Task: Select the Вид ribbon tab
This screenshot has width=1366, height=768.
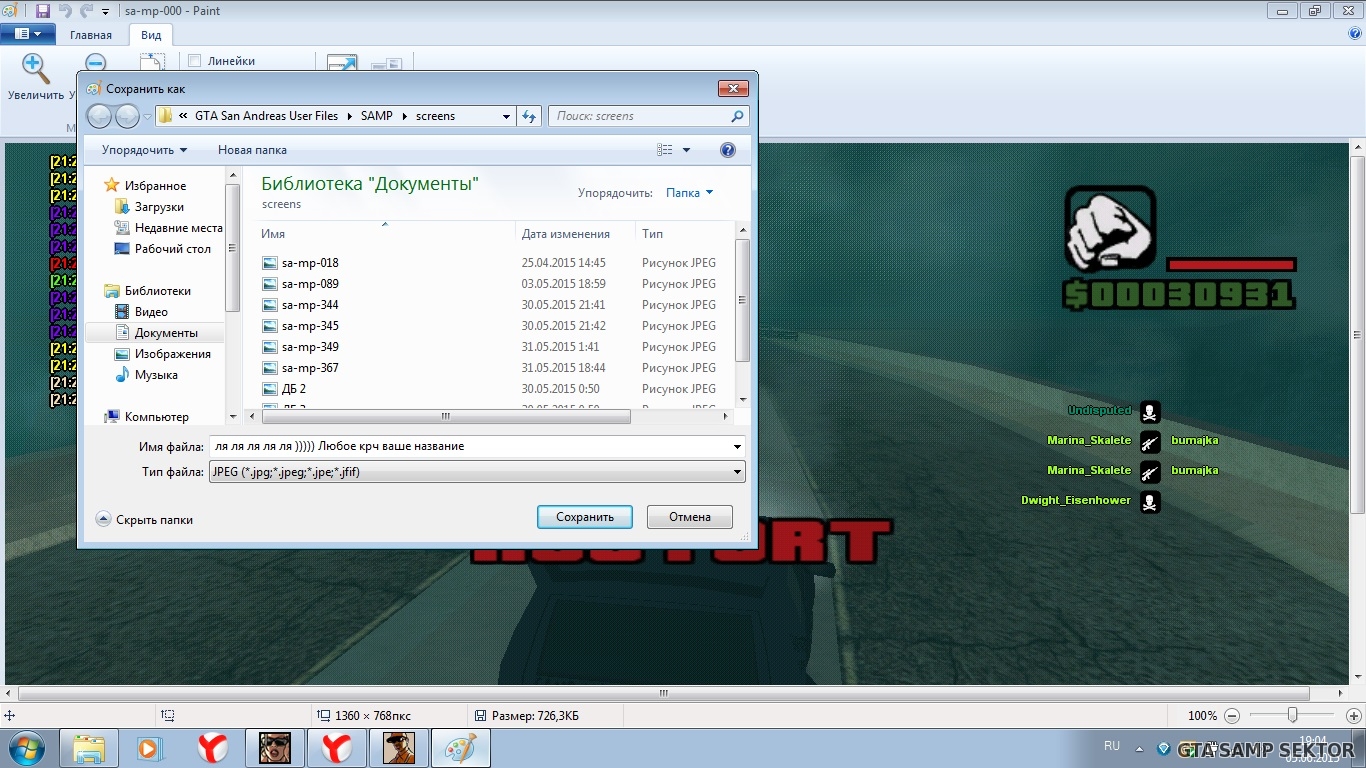Action: click(x=151, y=35)
